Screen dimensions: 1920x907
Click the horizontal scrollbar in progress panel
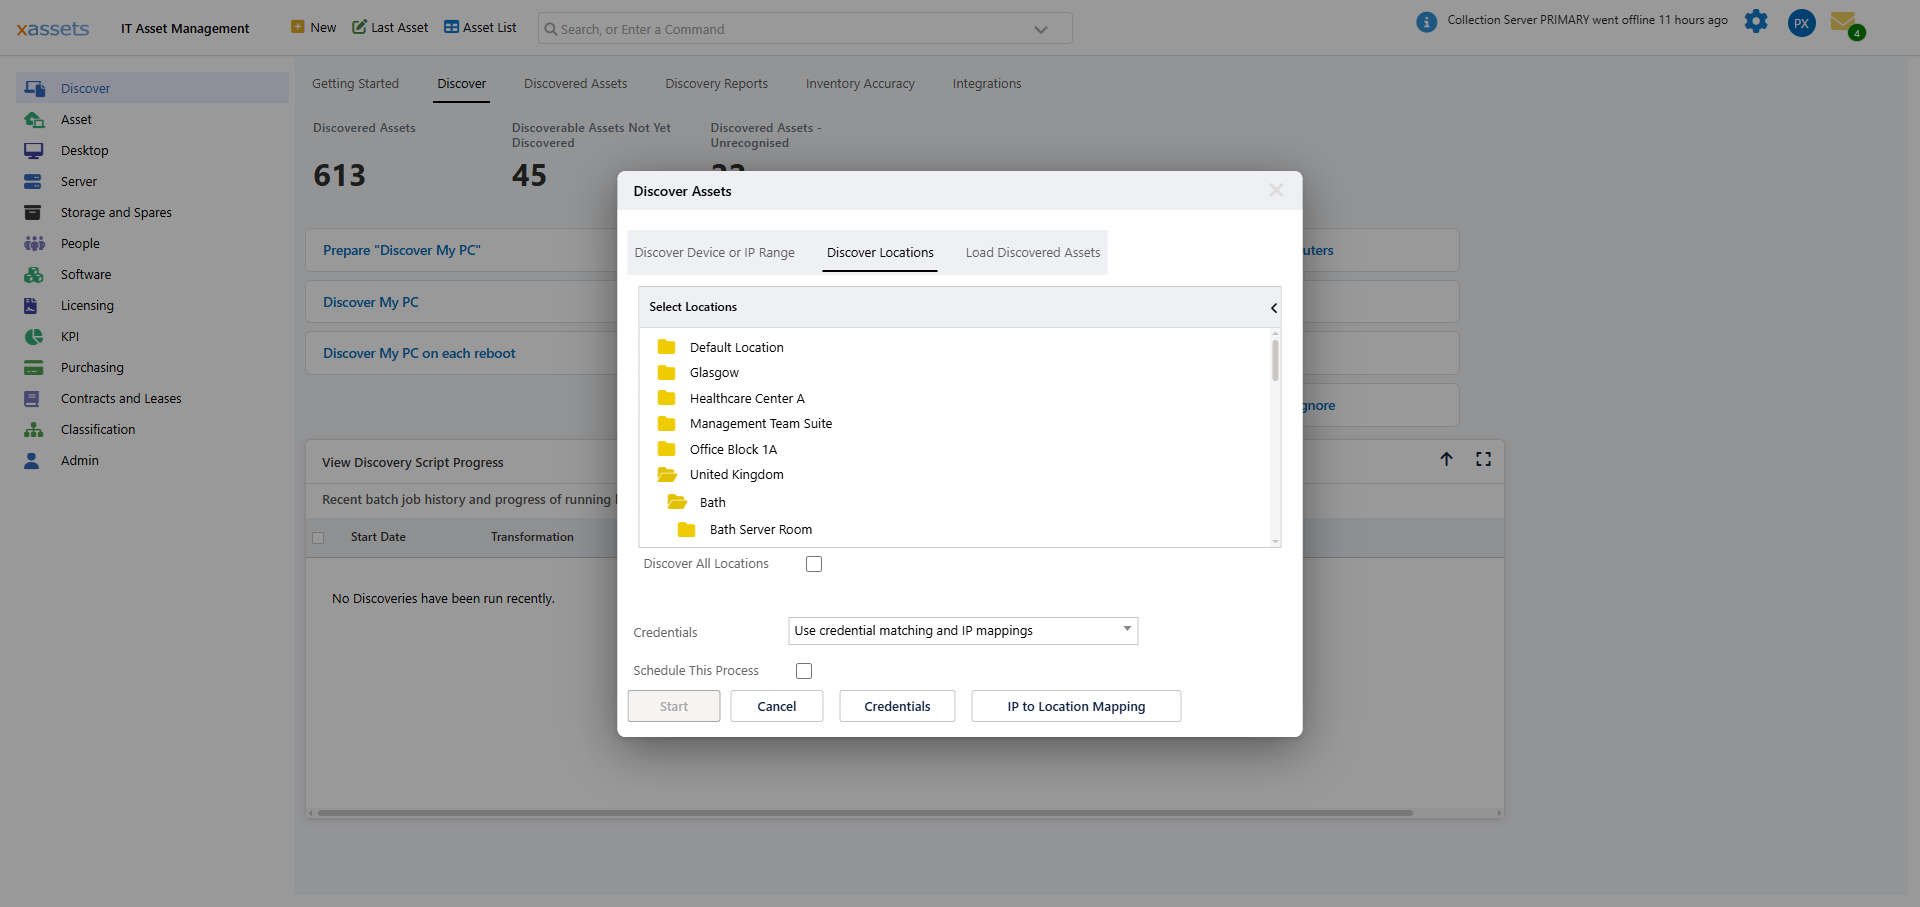pos(865,813)
